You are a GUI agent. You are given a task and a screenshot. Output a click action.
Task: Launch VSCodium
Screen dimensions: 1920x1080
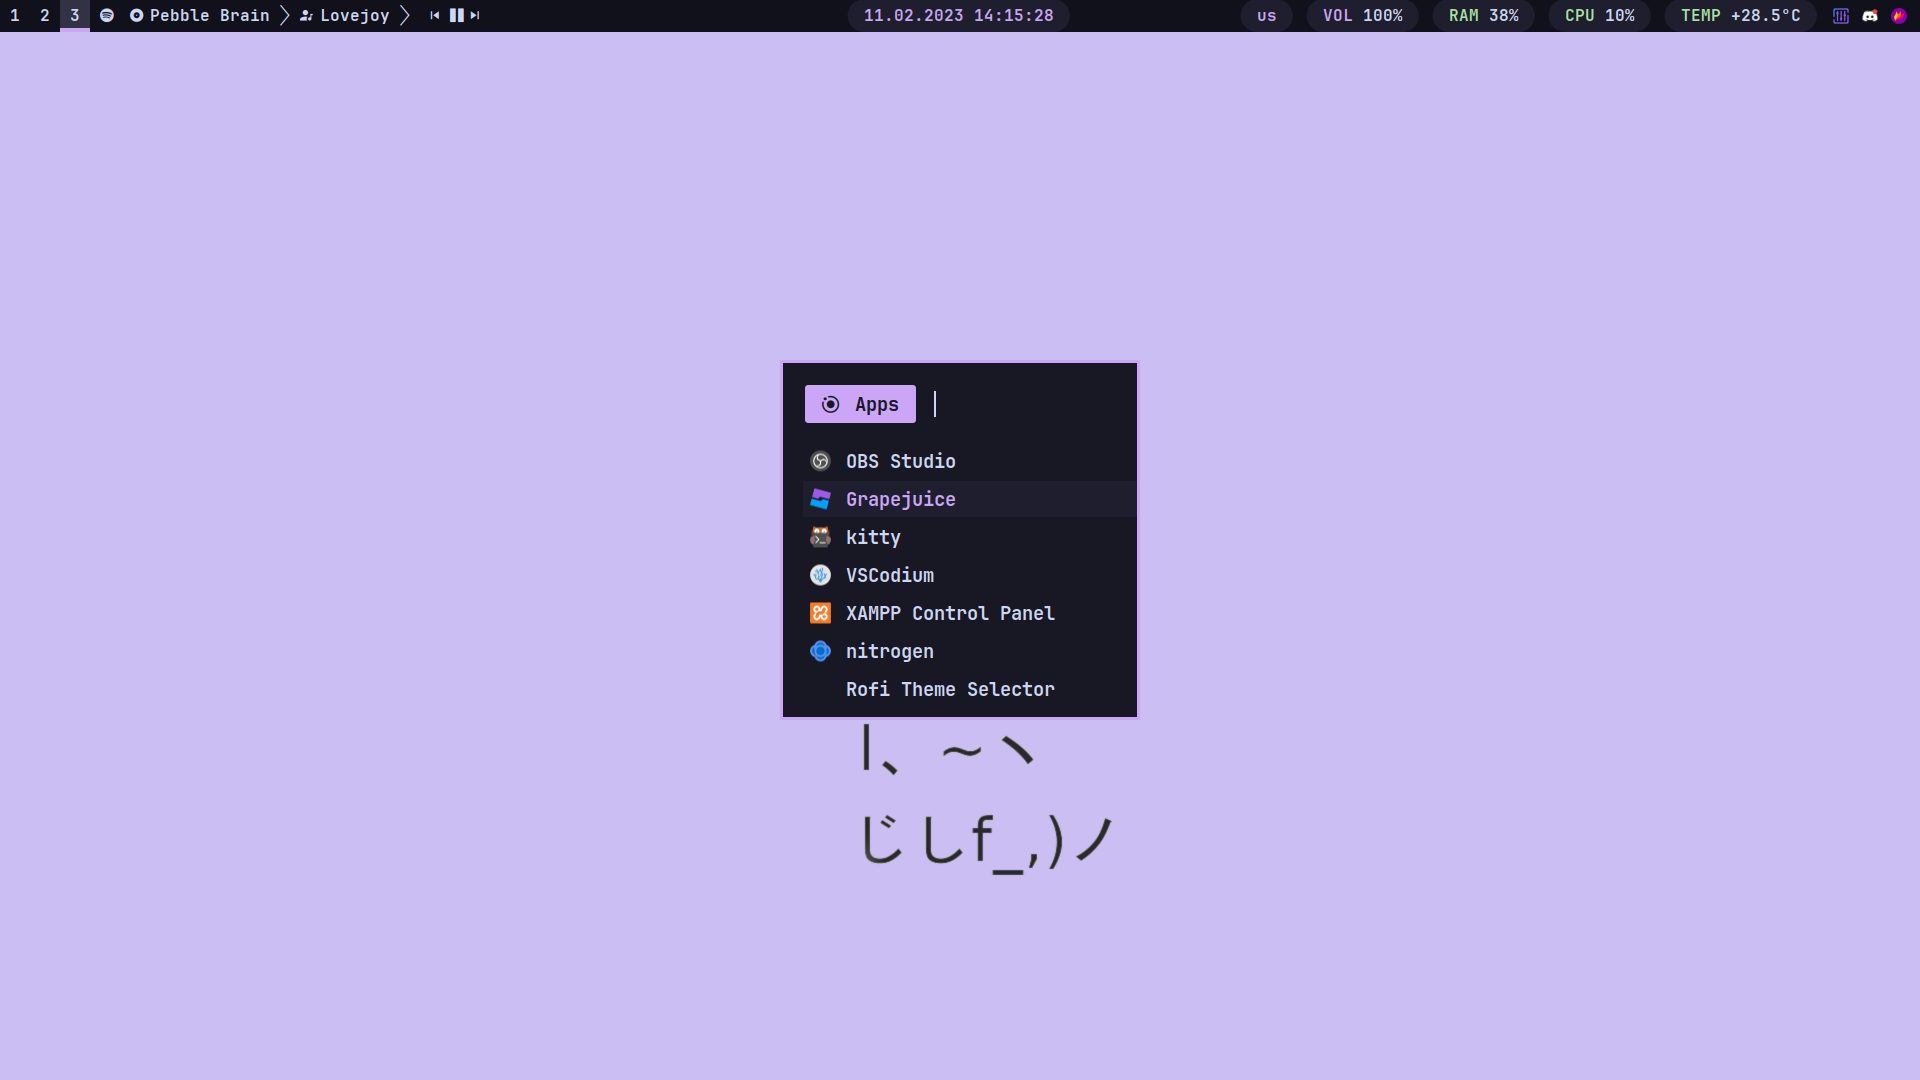coord(889,575)
